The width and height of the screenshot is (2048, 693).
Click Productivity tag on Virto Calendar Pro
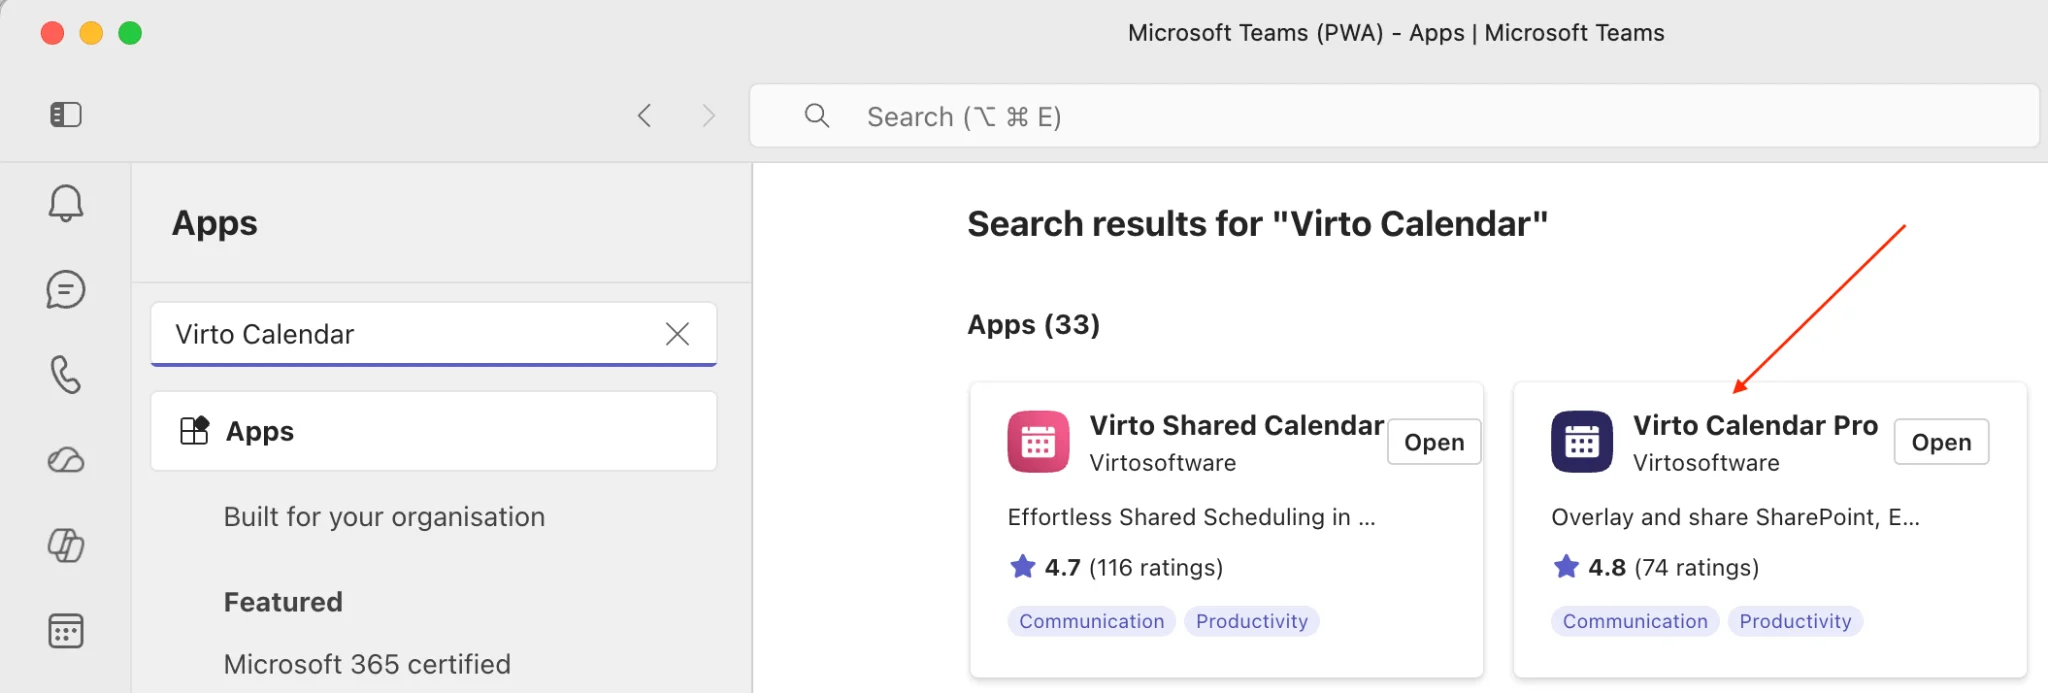(1795, 621)
